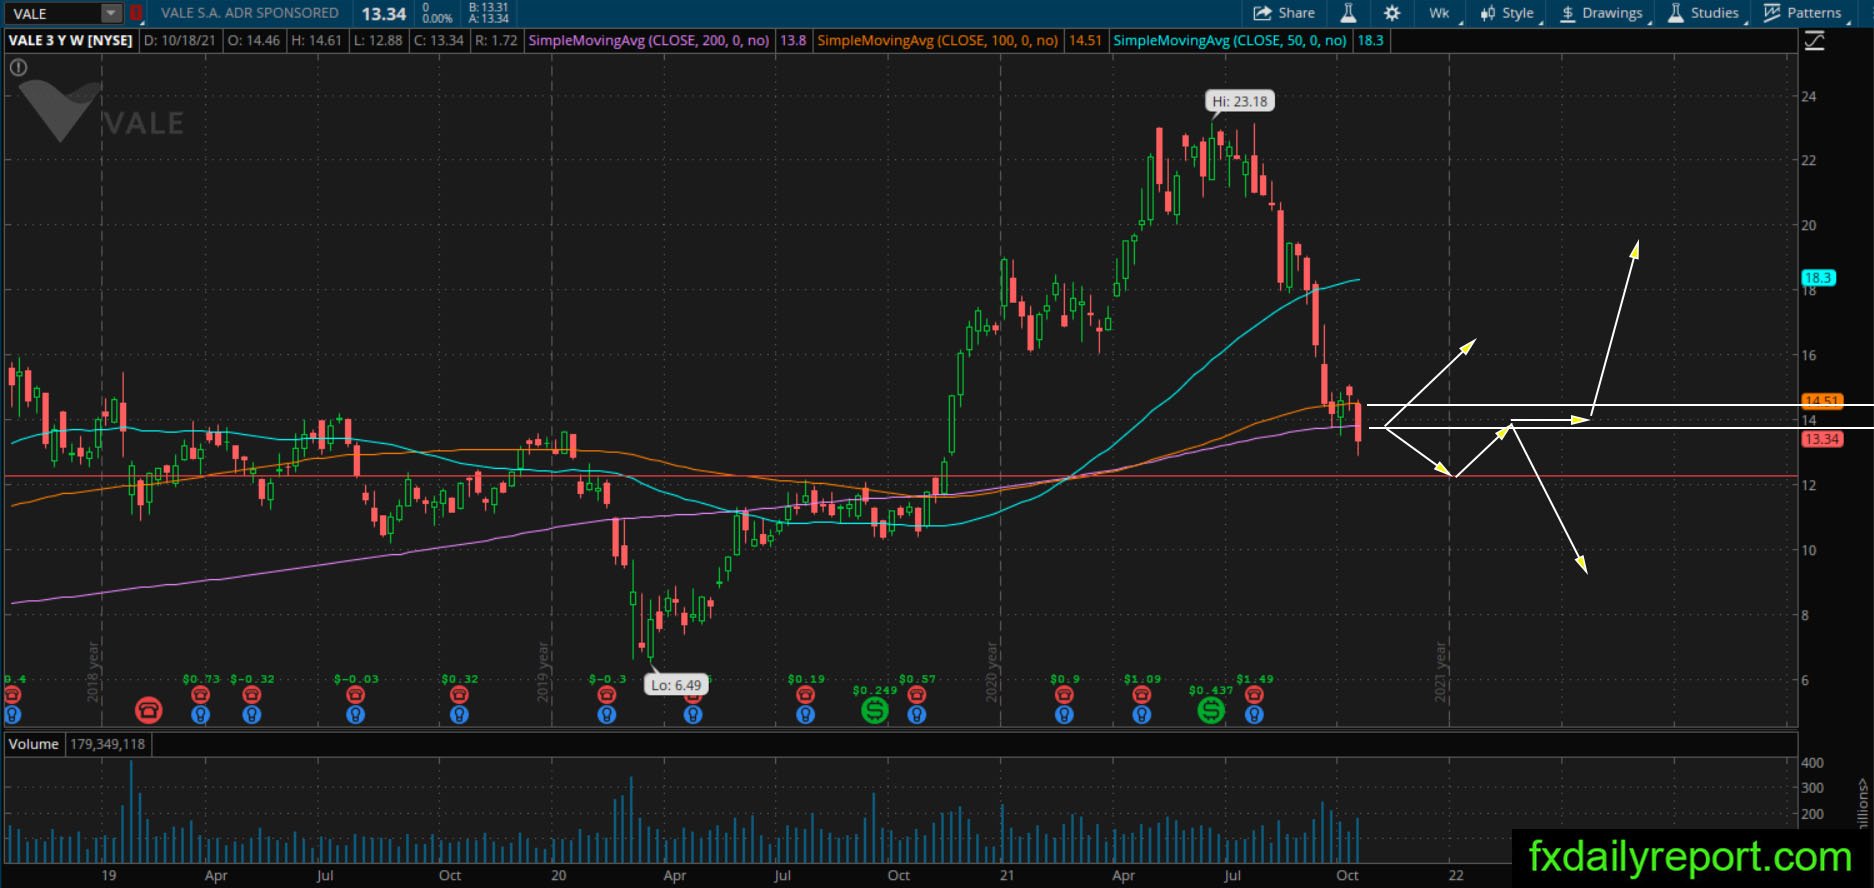The height and width of the screenshot is (888, 1874).
Task: Click the Volume panel label
Action: click(33, 744)
